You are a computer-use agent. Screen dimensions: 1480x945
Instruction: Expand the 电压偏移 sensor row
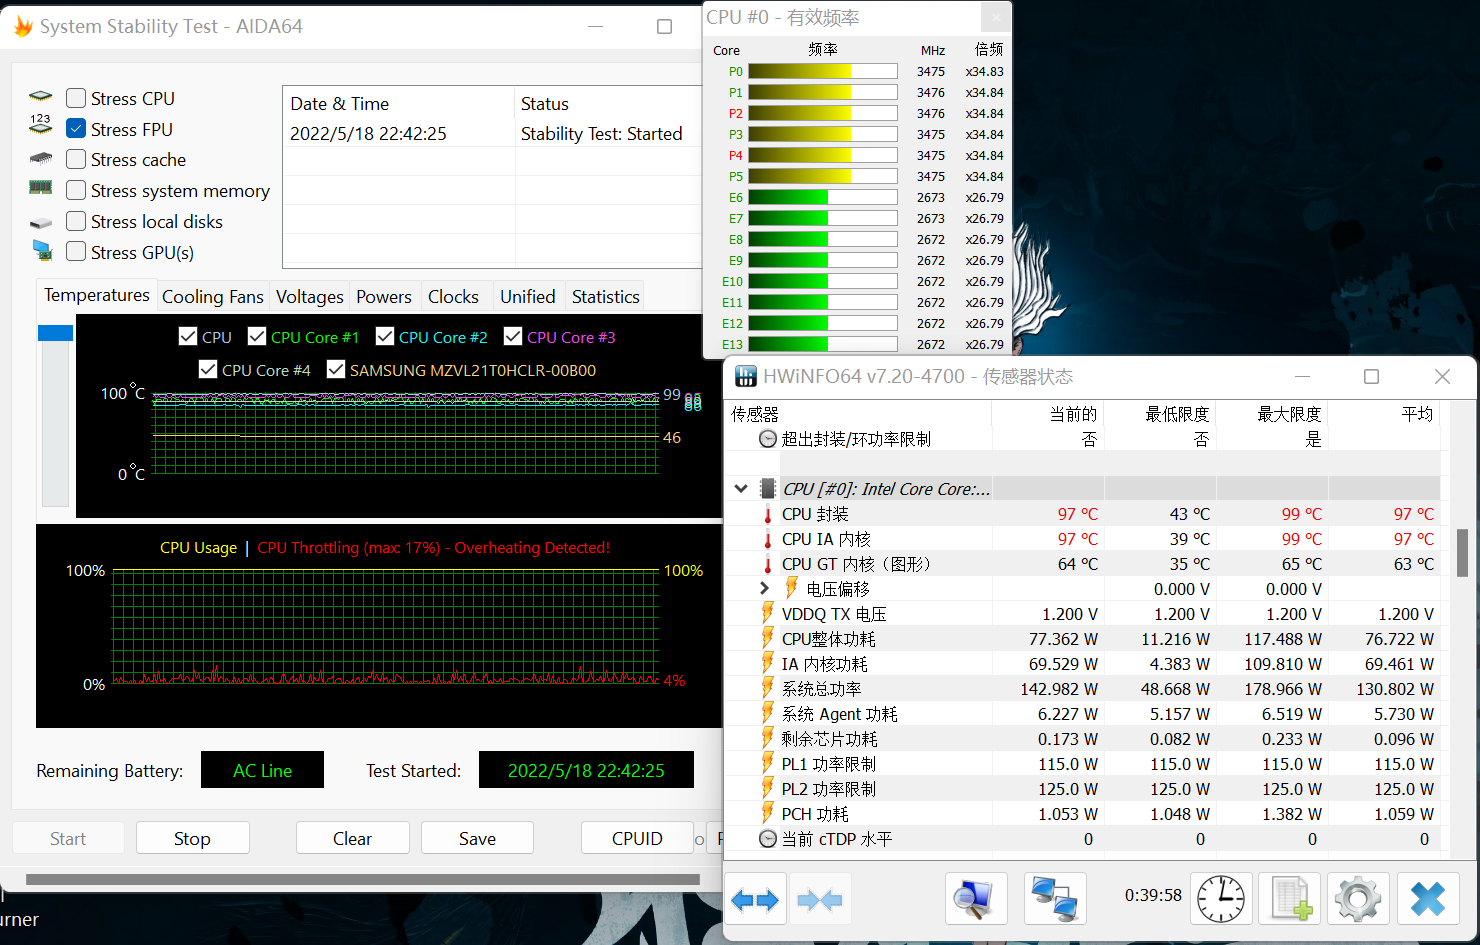pos(765,588)
